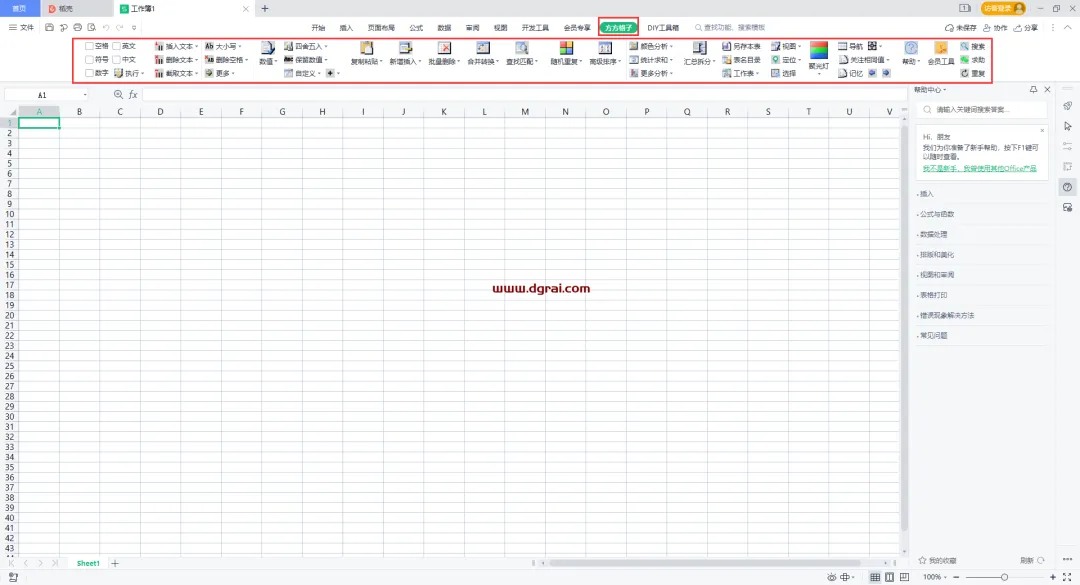Click the 高级排序 (advanced sort) icon

click(605, 48)
